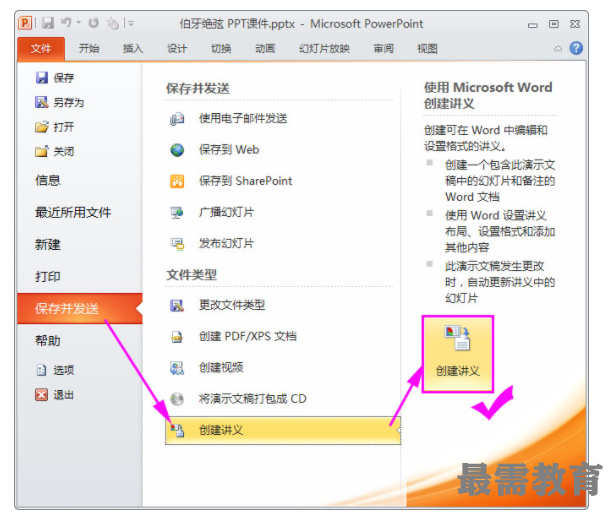Click 另存为 text in the sidebar

point(69,103)
